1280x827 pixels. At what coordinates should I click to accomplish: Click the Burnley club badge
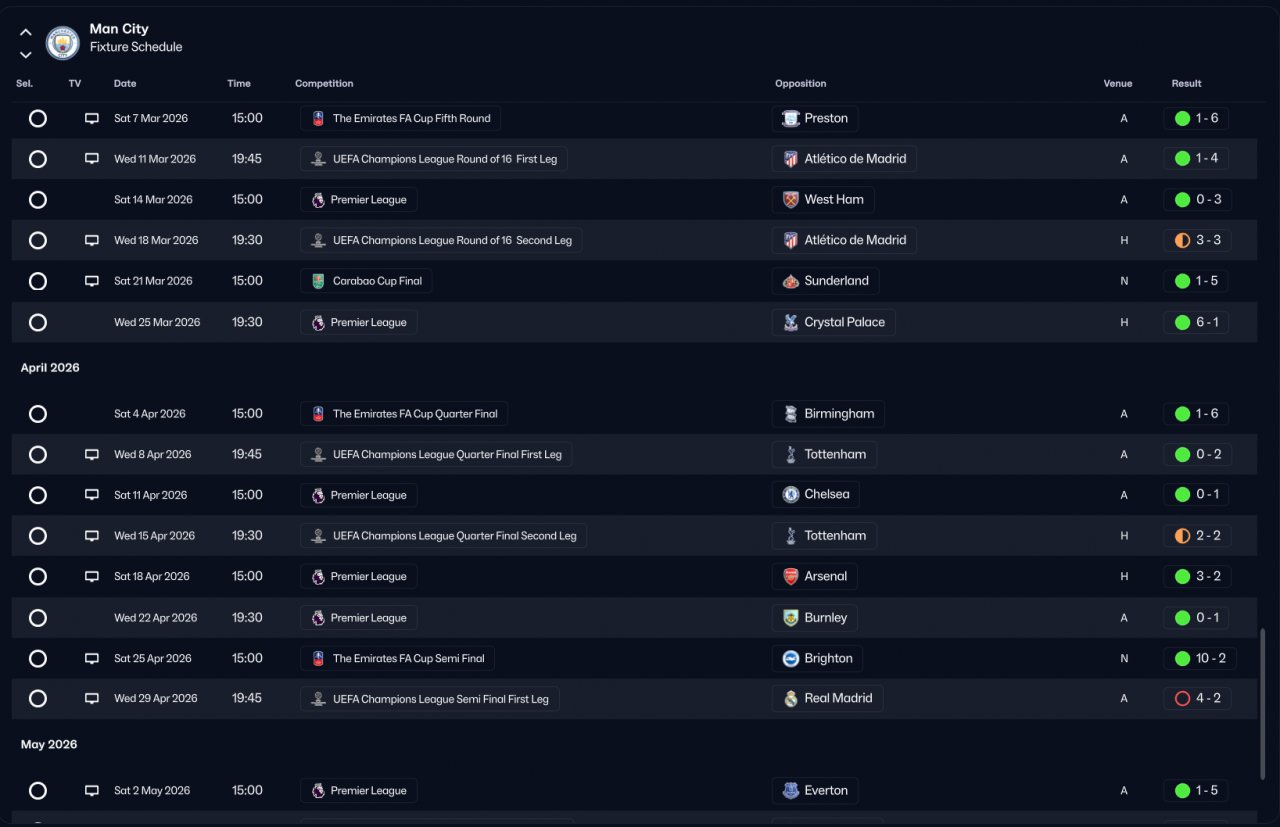(x=791, y=618)
